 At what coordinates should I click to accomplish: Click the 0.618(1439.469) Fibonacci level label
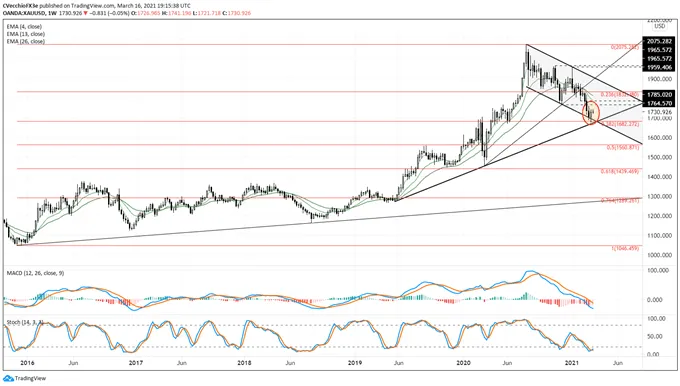click(619, 171)
